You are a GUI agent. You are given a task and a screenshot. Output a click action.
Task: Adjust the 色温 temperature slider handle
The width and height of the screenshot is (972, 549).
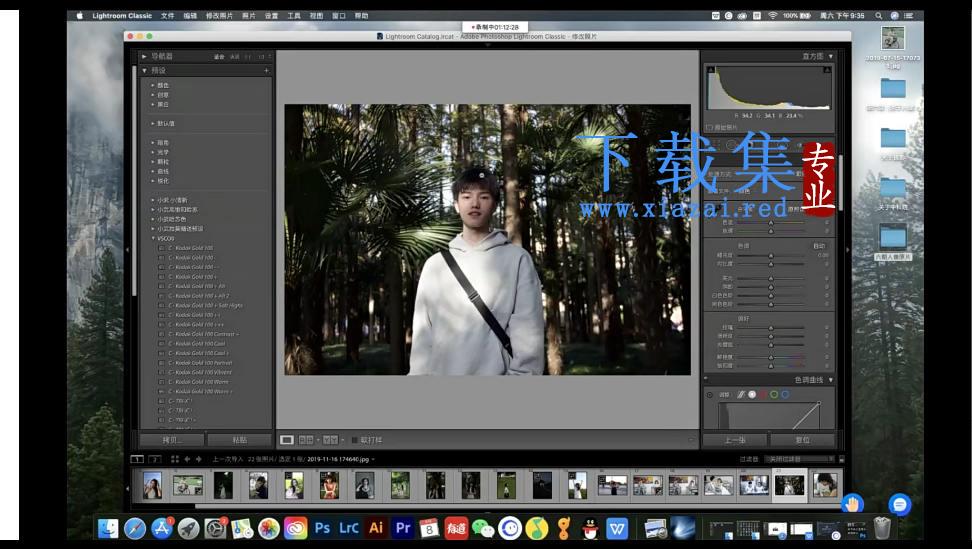coord(771,222)
